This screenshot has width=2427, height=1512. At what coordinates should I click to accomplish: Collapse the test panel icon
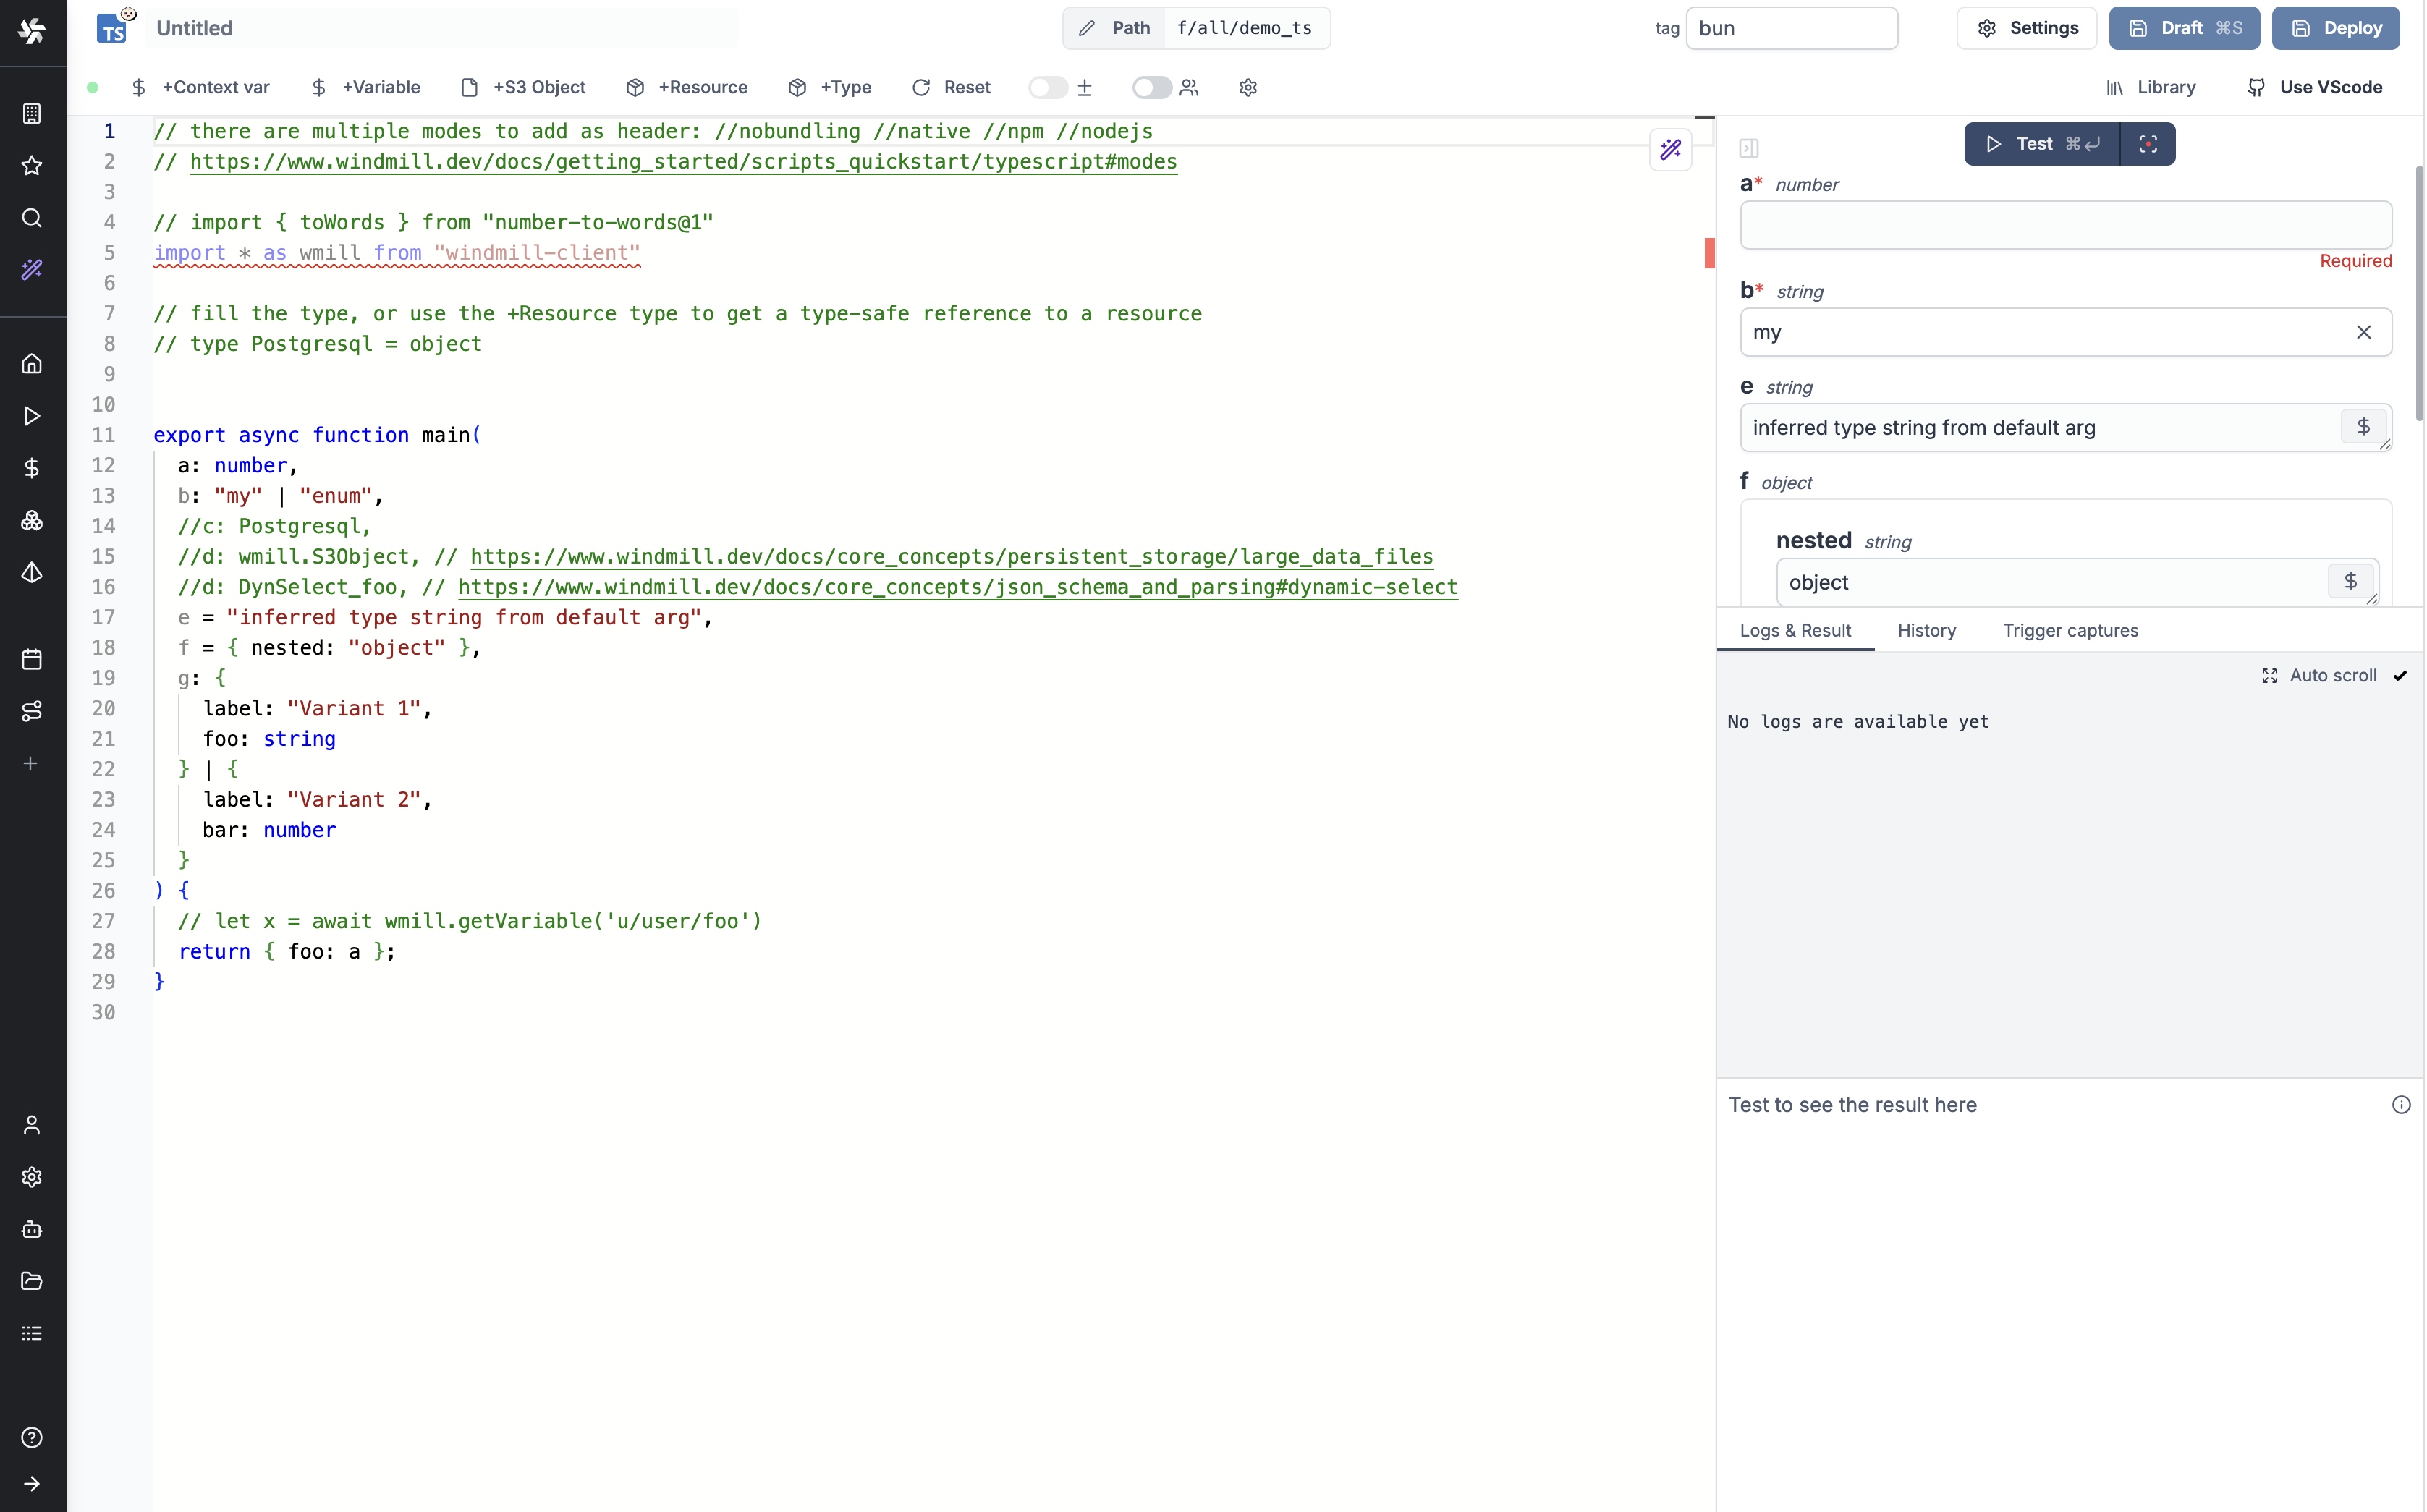(x=1748, y=148)
